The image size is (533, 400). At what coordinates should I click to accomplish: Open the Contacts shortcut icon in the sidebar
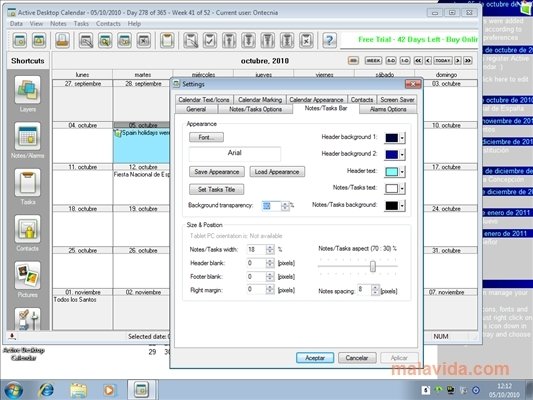[x=28, y=229]
